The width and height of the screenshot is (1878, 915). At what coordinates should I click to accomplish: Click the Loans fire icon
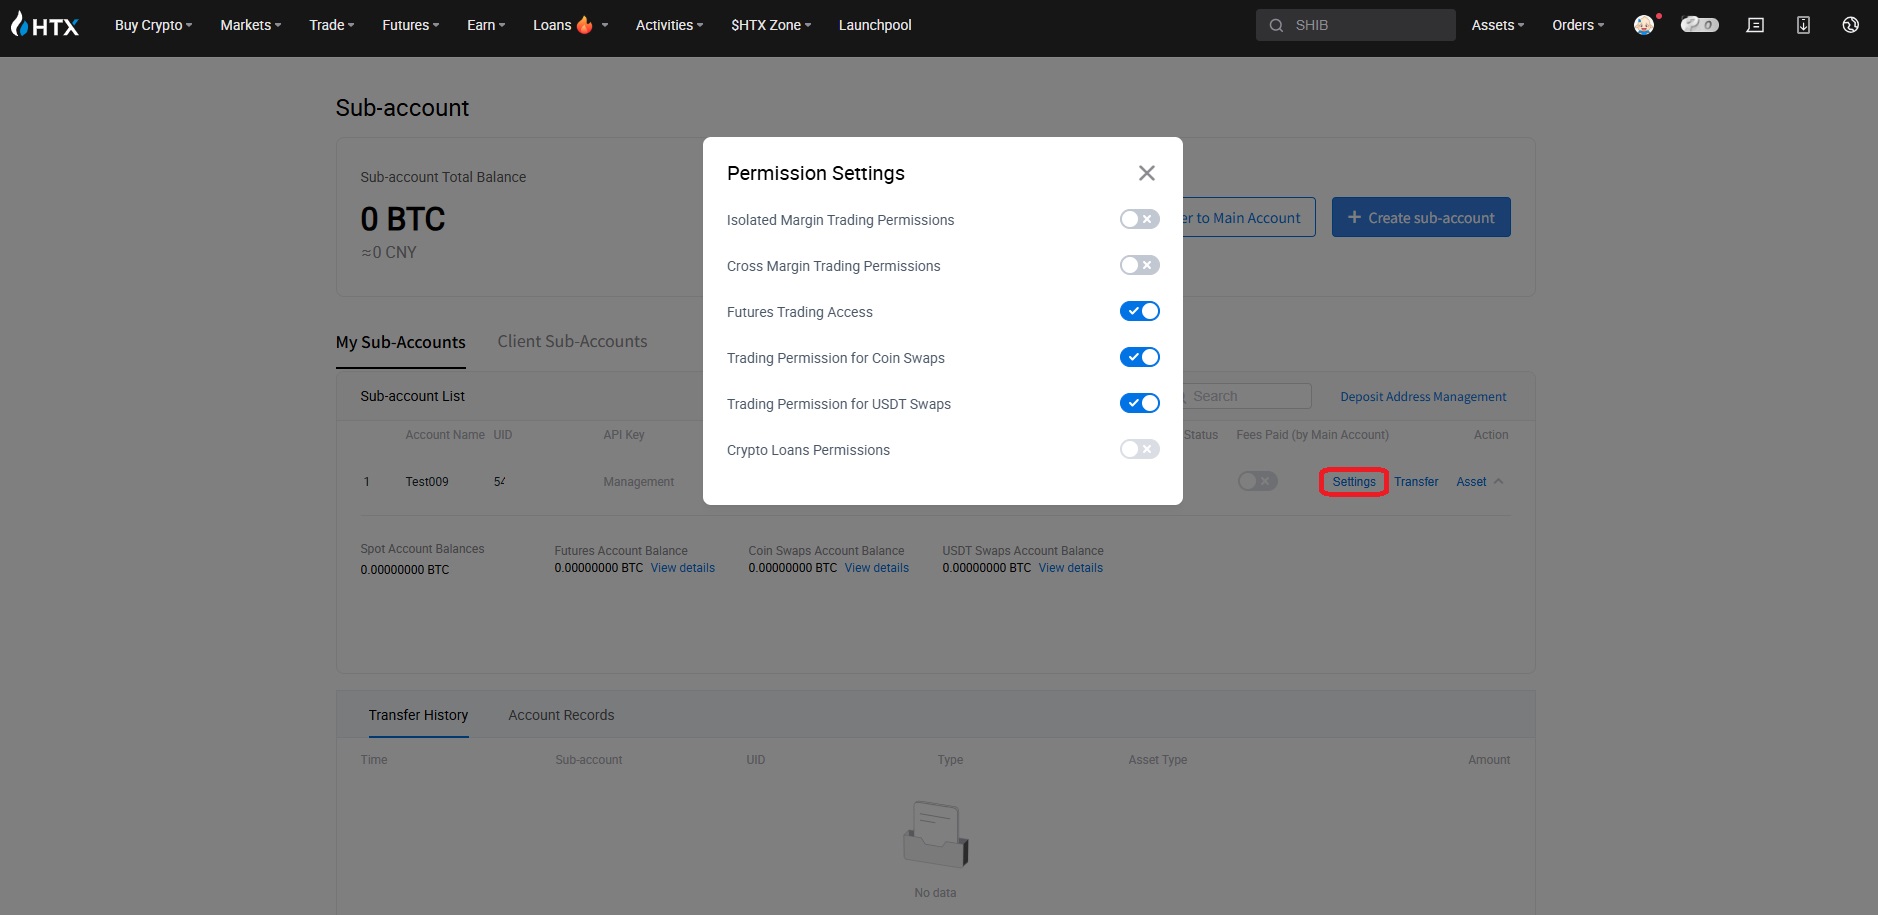(x=585, y=25)
